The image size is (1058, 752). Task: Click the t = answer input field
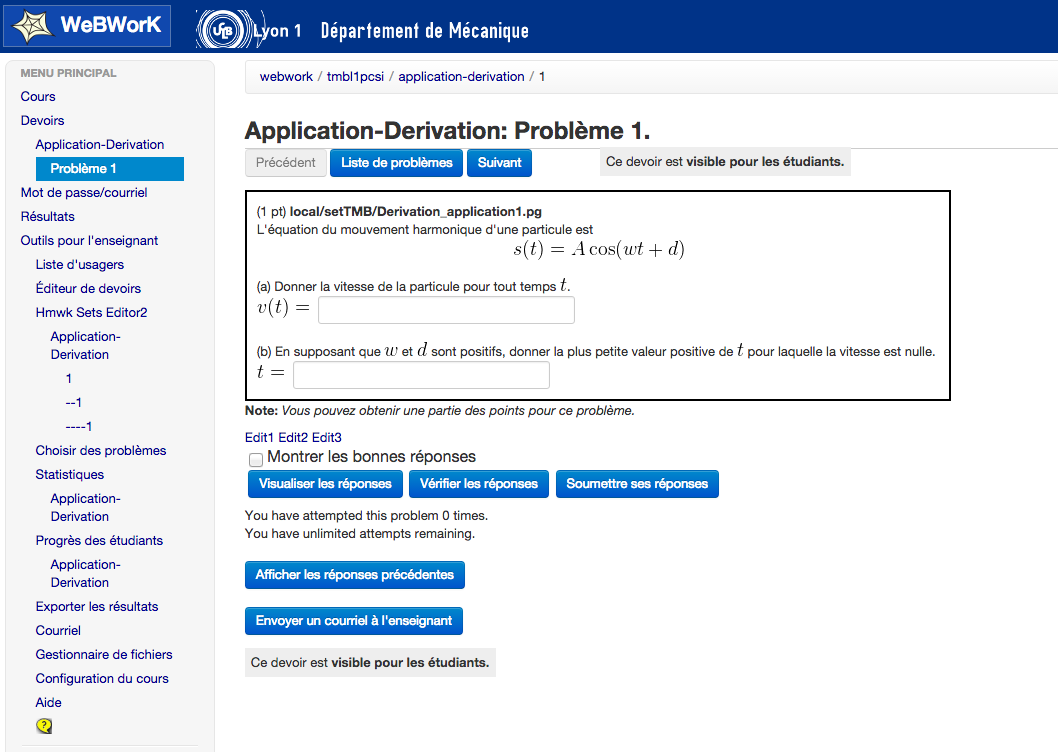pyautogui.click(x=421, y=375)
